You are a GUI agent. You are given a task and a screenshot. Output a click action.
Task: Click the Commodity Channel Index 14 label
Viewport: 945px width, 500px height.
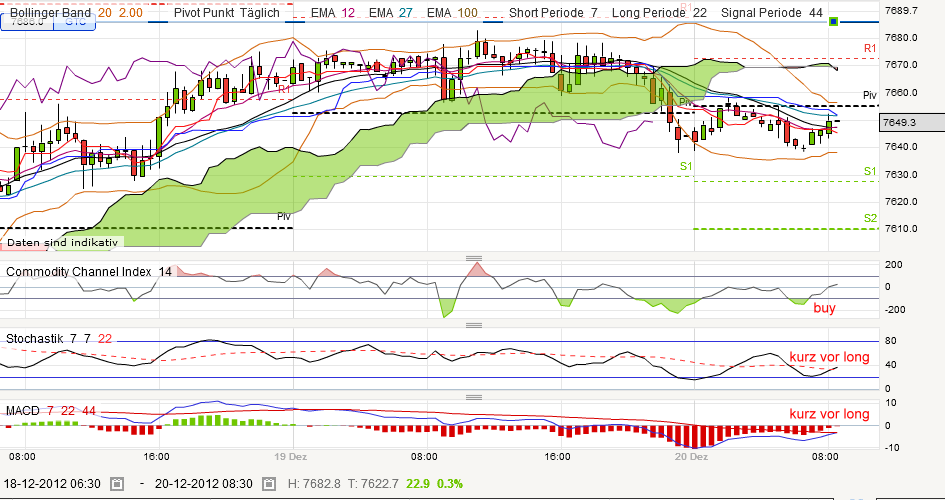coord(89,272)
